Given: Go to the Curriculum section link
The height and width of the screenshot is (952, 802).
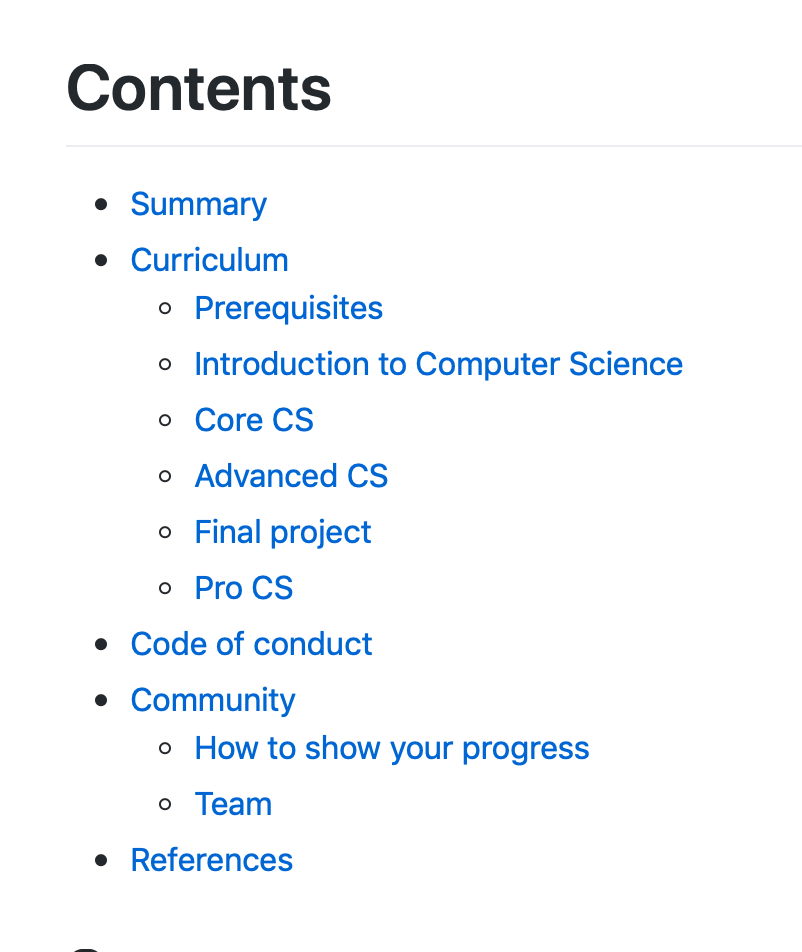Looking at the screenshot, I should tap(209, 260).
